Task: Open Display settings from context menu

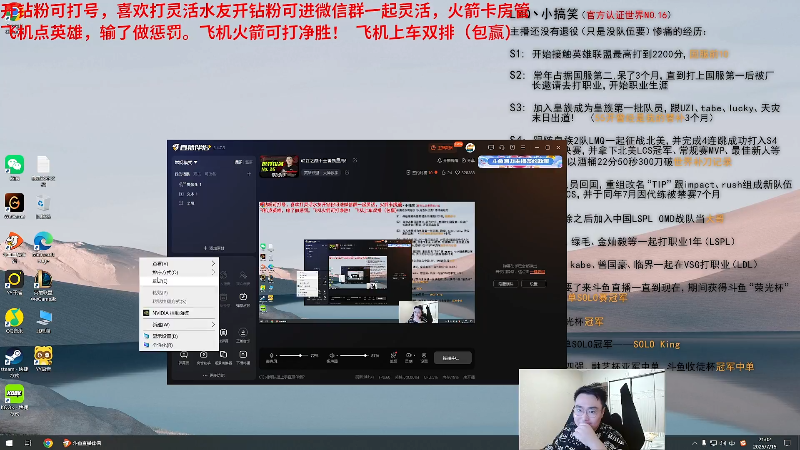Action: coord(179,336)
